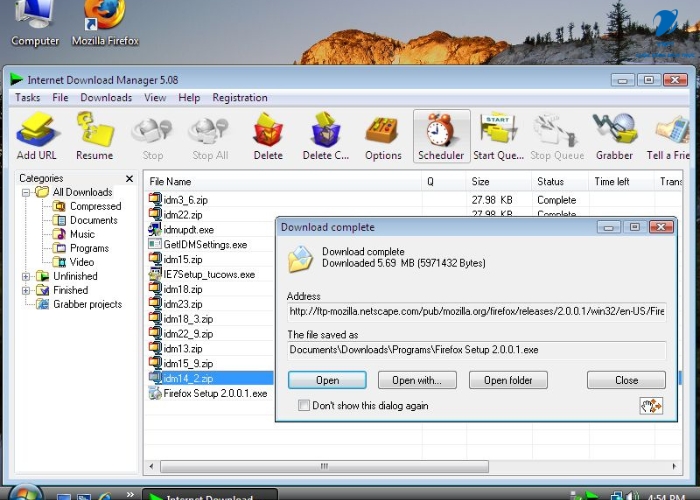Collapse the All Downloads tree node
Image resolution: width=700 pixels, height=500 pixels.
(27, 192)
